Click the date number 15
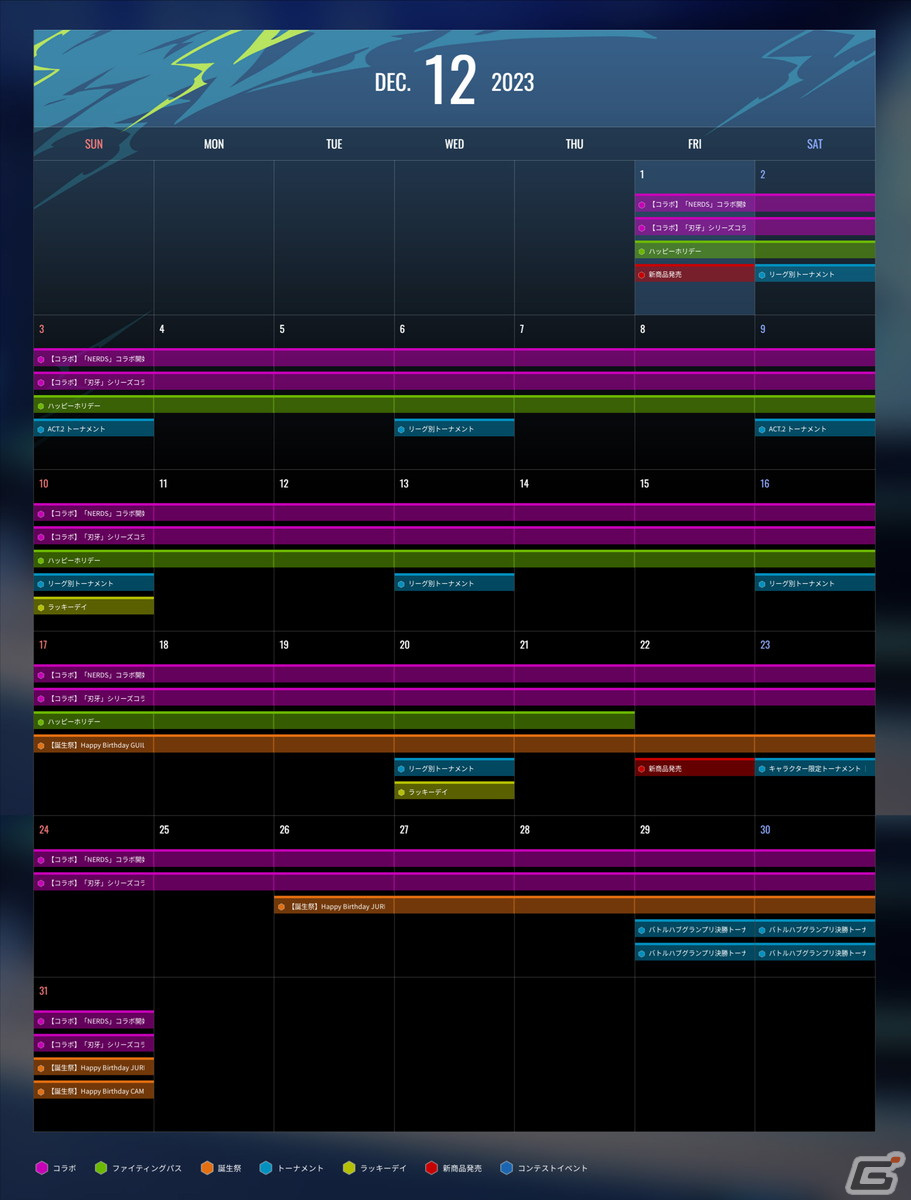 (644, 484)
